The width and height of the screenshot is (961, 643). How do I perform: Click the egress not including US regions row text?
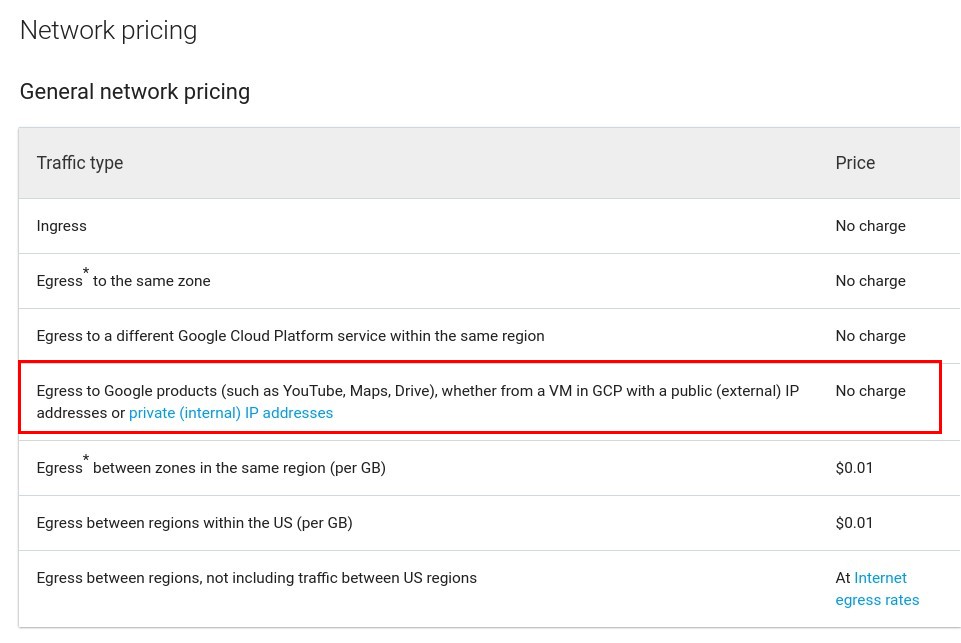click(x=256, y=578)
